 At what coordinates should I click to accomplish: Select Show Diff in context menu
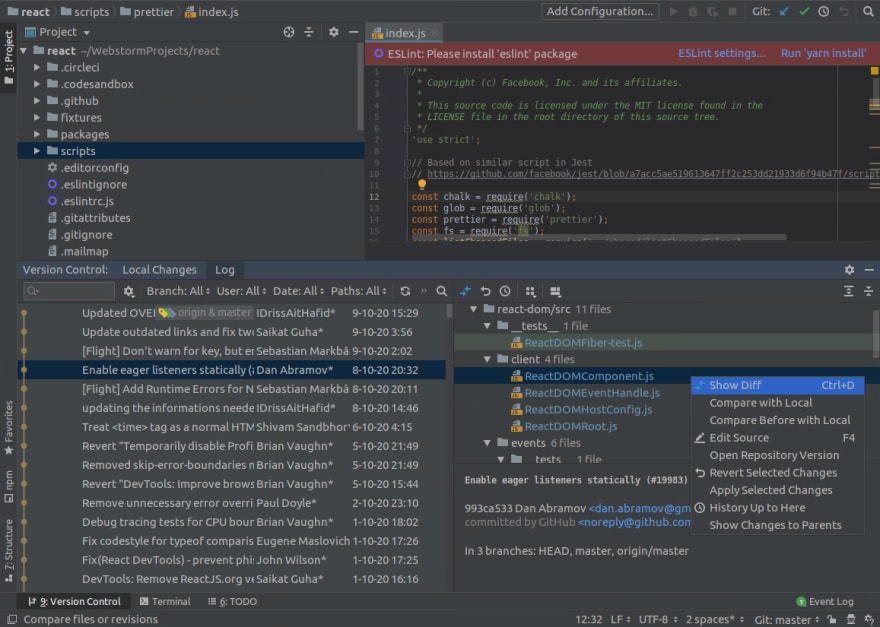pyautogui.click(x=777, y=385)
